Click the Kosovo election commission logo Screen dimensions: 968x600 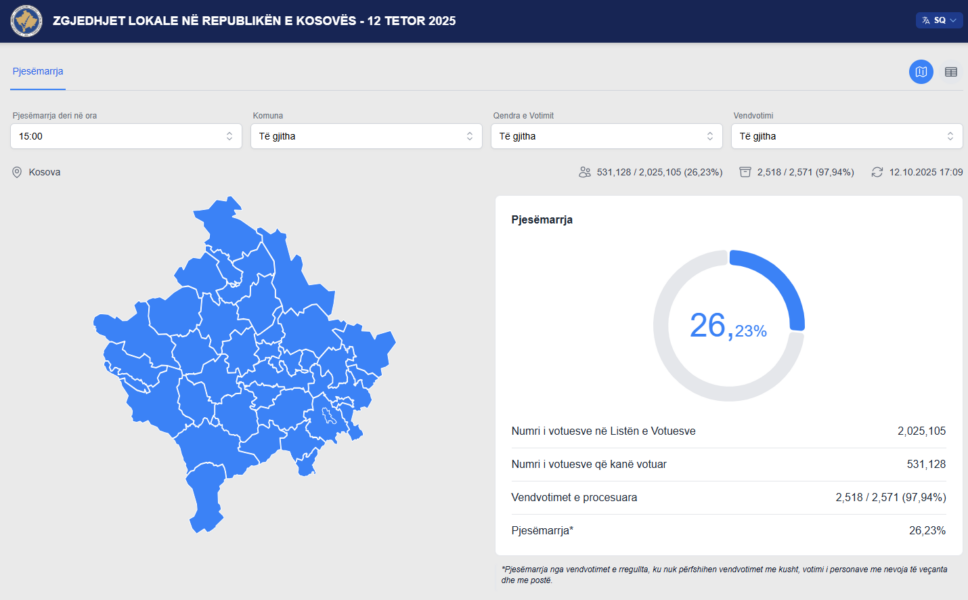[x=26, y=20]
